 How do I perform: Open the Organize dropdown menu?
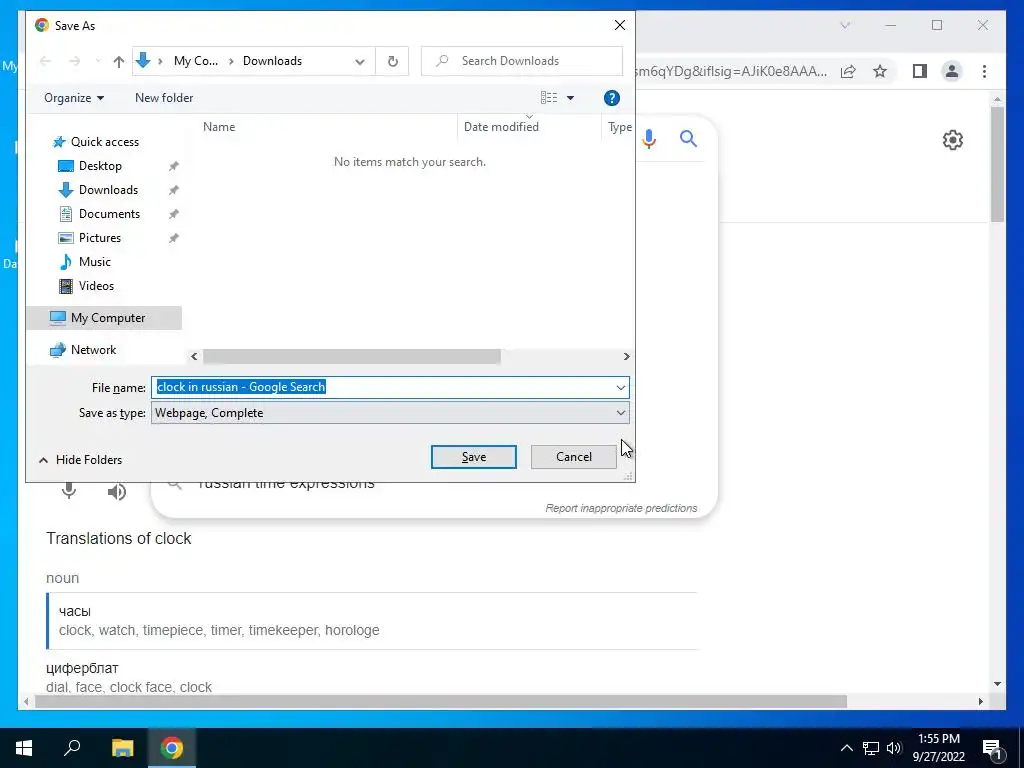tap(74, 98)
